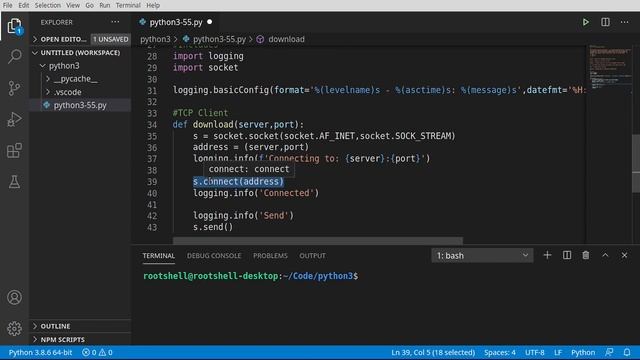Maximize the terminal panel with the up chevron

pyautogui.click(x=605, y=255)
